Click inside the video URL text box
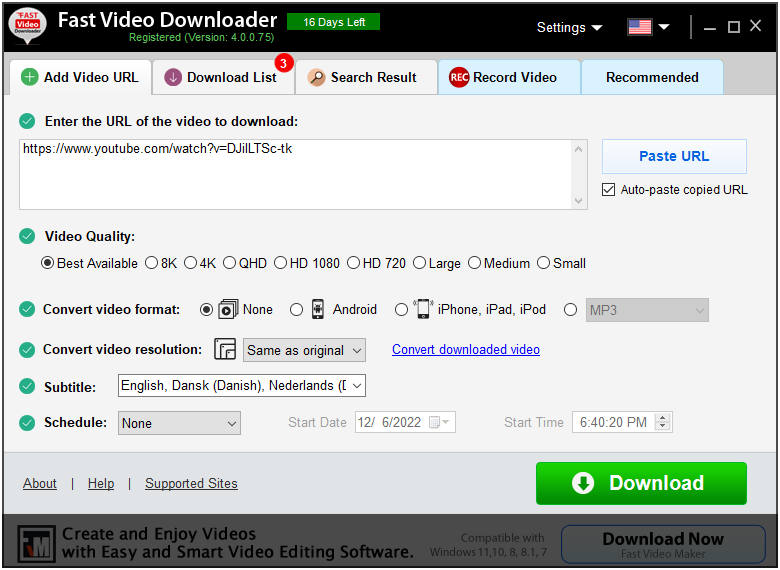780x570 pixels. click(x=296, y=174)
